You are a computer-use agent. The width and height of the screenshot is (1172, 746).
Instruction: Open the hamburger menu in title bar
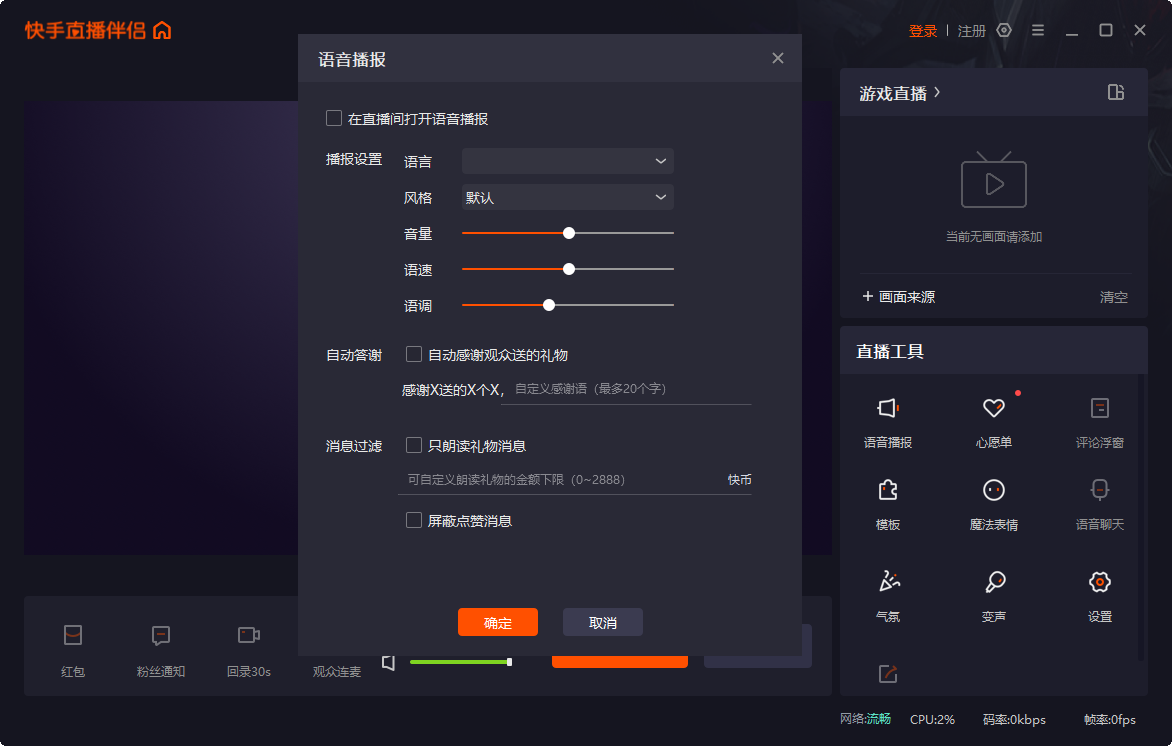click(x=1038, y=30)
